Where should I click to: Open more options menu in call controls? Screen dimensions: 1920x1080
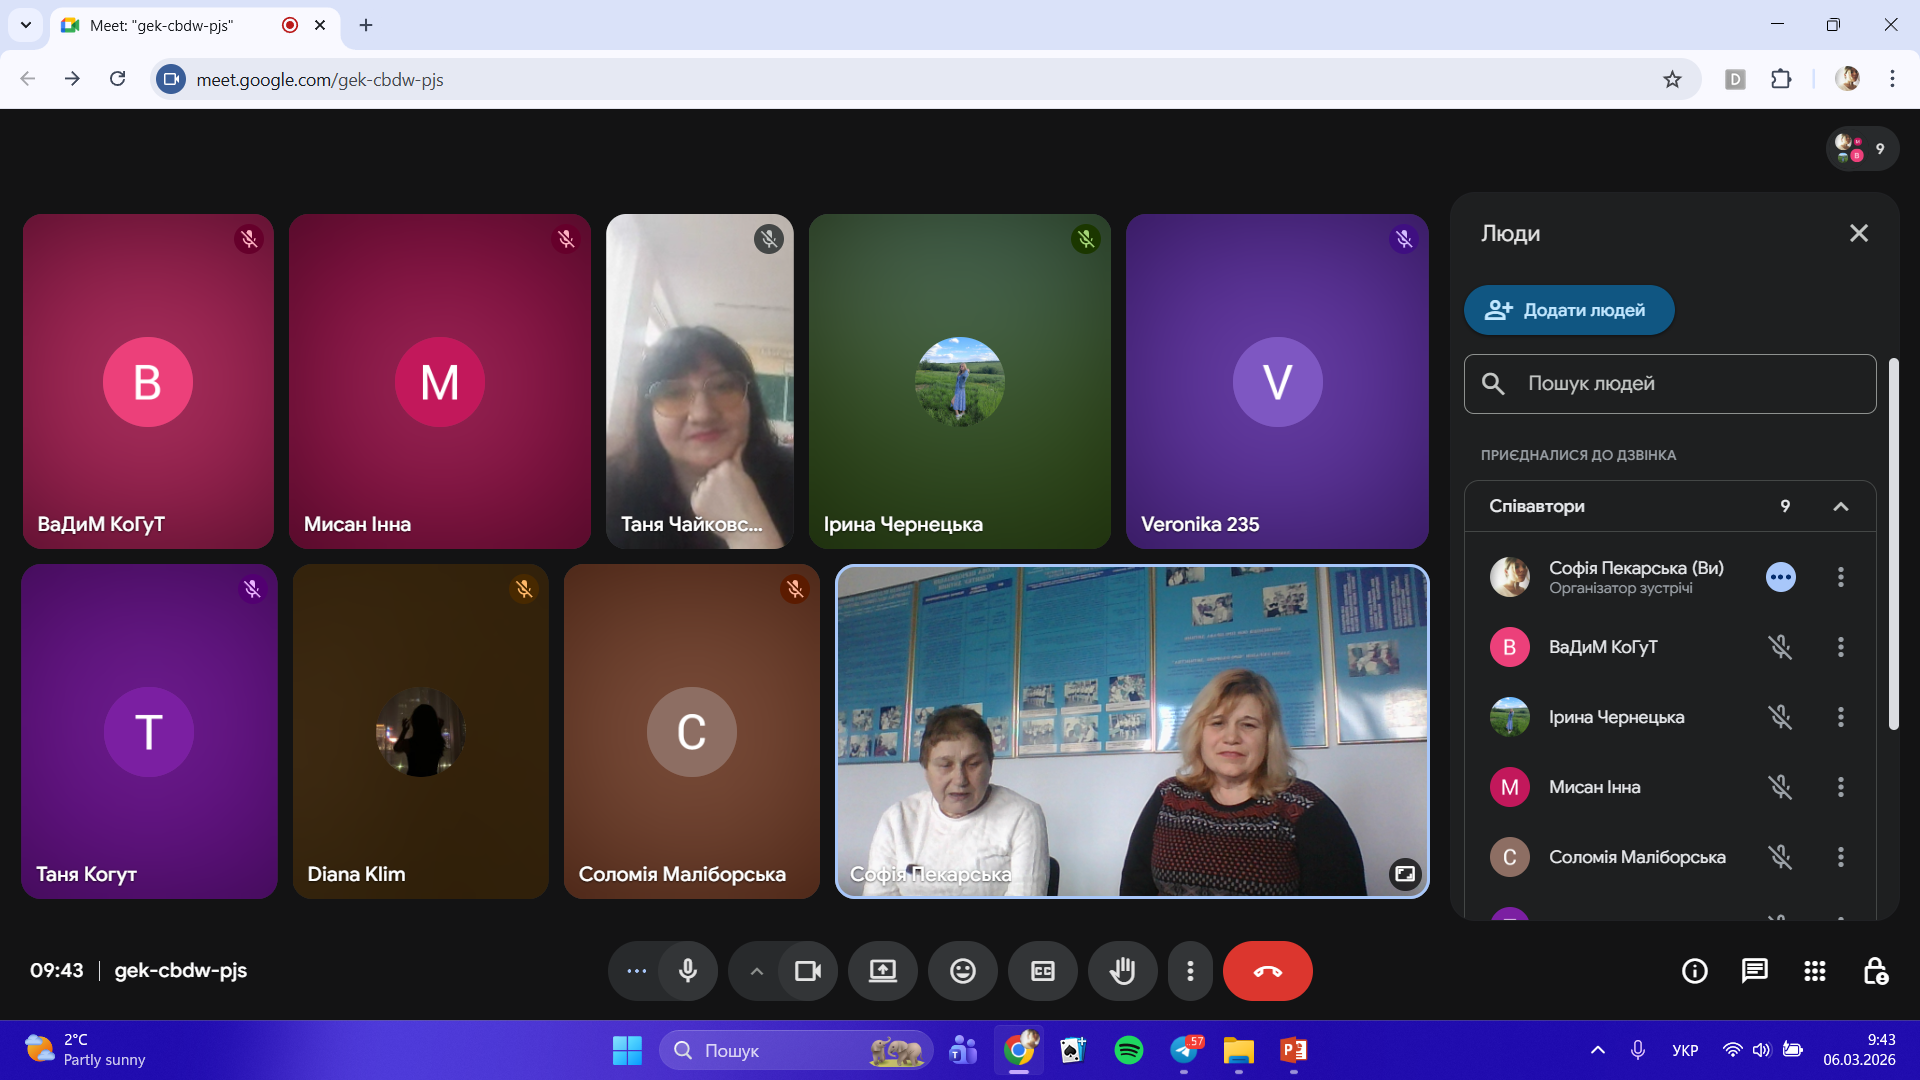click(x=1190, y=970)
